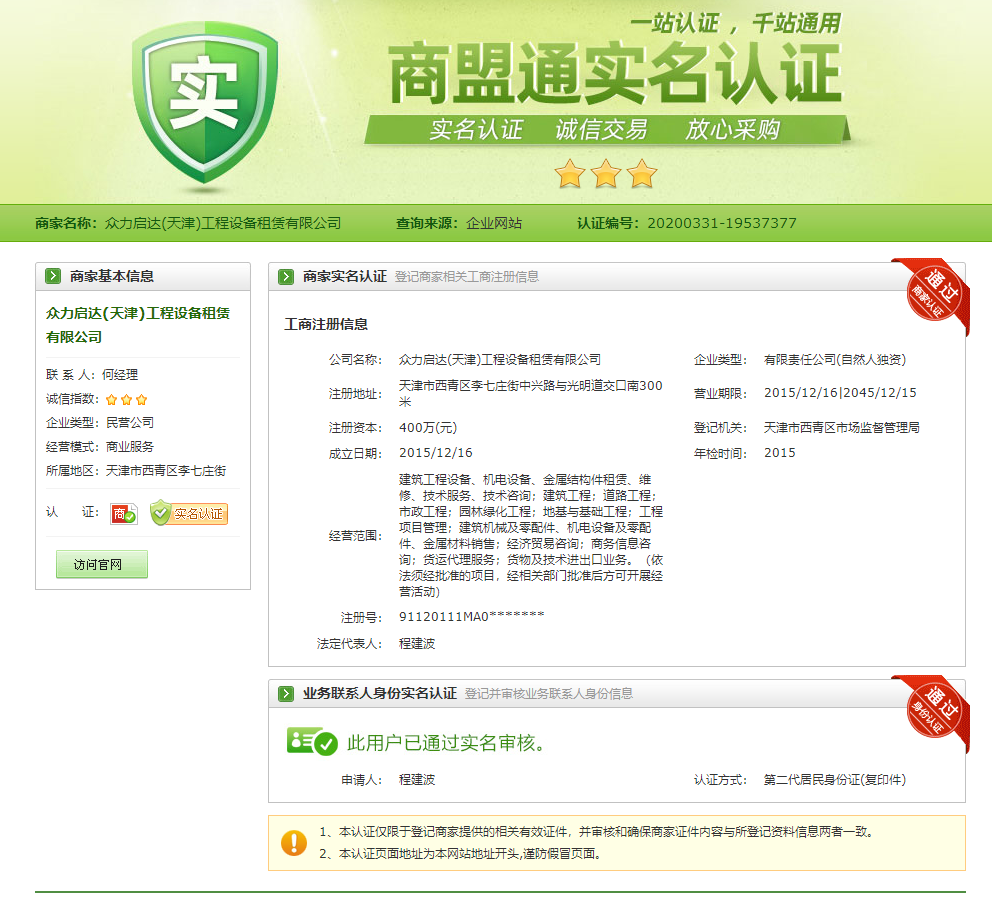This screenshot has height=905, width=992.
Task: Click the red 通过 身份认证 ribbon stamp
Action: pos(935,710)
